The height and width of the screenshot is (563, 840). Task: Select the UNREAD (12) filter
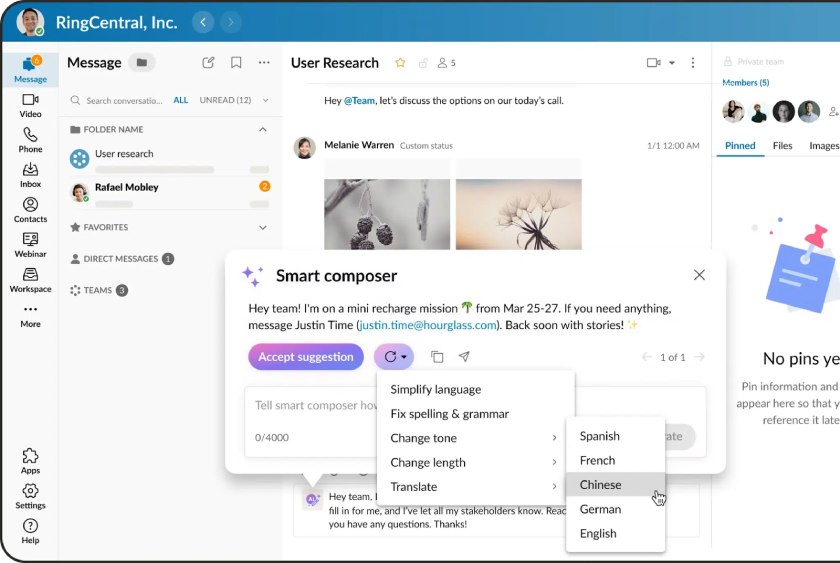(225, 100)
